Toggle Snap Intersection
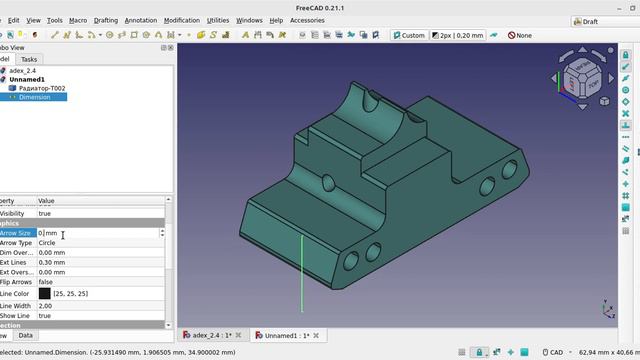The image size is (640, 360). 625,113
